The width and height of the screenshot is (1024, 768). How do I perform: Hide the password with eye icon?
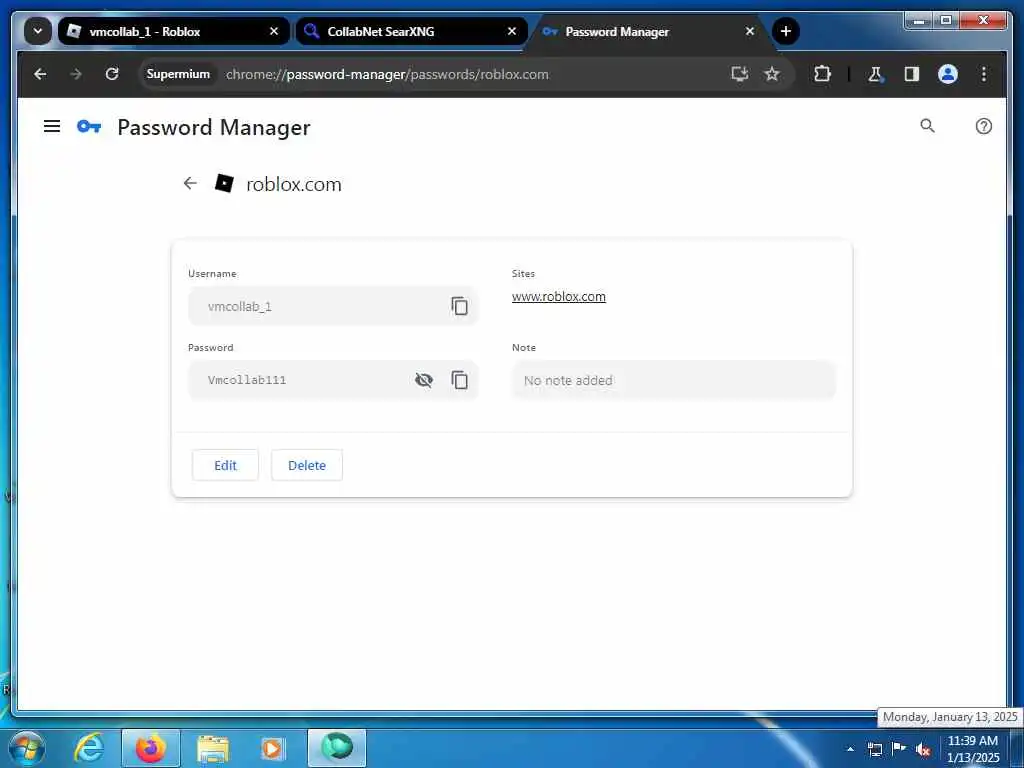tap(424, 379)
